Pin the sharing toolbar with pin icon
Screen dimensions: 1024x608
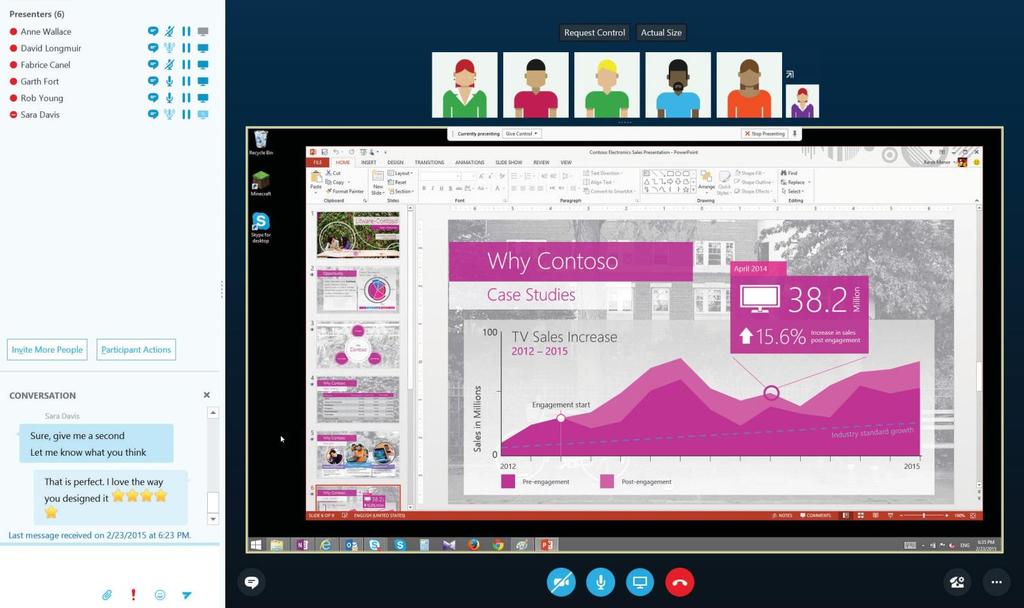tap(795, 133)
